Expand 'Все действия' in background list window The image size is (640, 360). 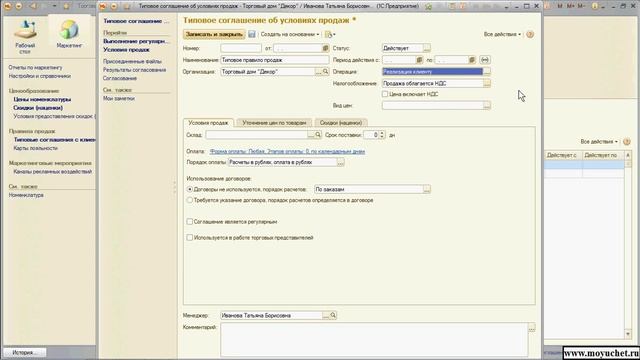pos(599,142)
